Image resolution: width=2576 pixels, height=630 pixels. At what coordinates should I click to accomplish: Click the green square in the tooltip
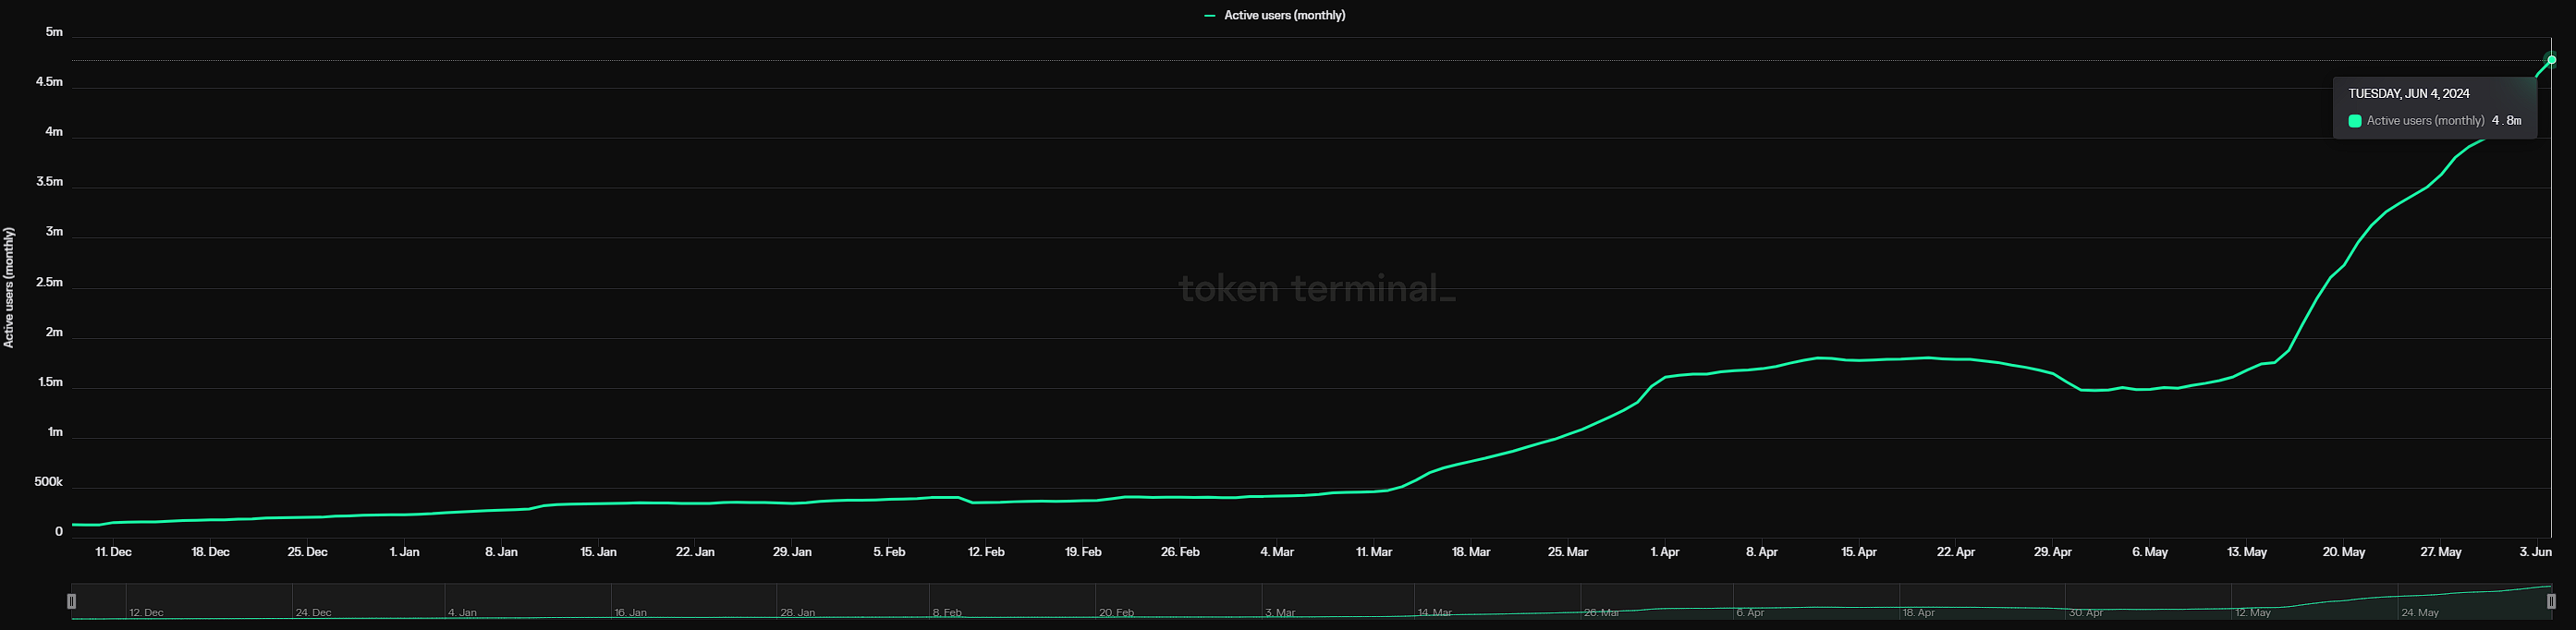[2354, 121]
